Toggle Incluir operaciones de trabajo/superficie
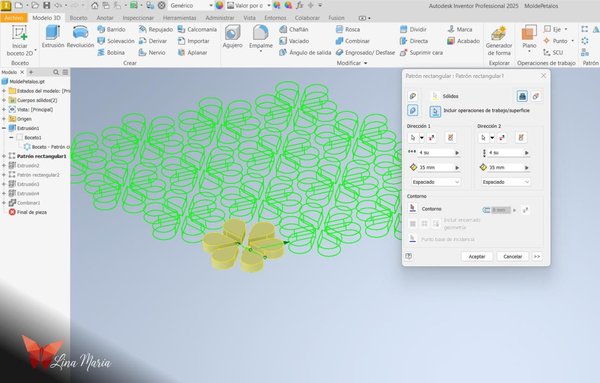This screenshot has width=600, height=383. click(x=435, y=111)
